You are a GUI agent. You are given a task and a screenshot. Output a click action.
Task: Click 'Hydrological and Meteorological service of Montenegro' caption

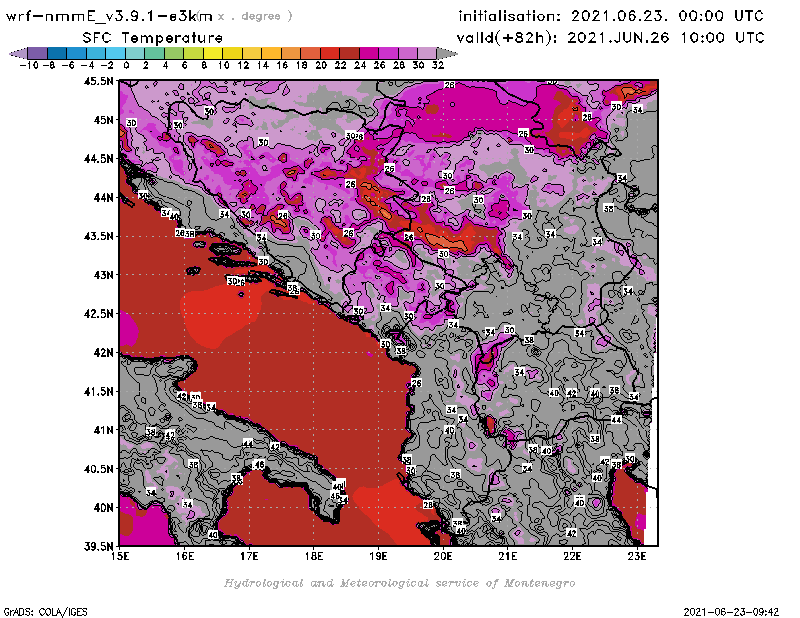399,583
